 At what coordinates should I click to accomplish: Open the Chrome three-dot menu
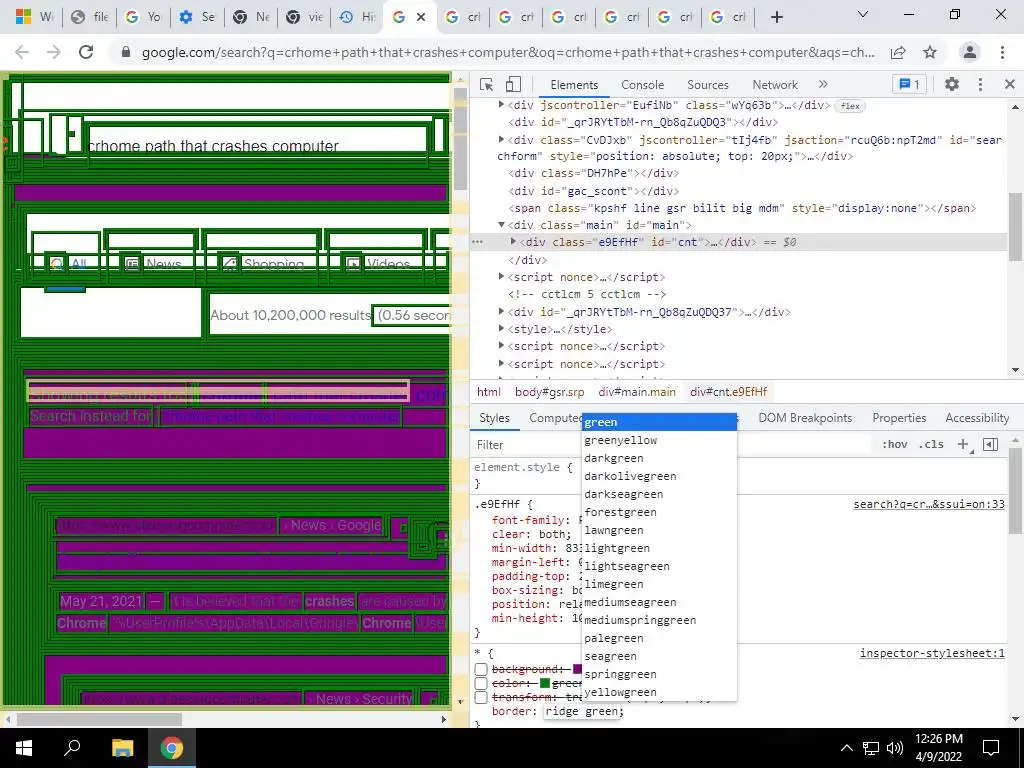(1002, 52)
